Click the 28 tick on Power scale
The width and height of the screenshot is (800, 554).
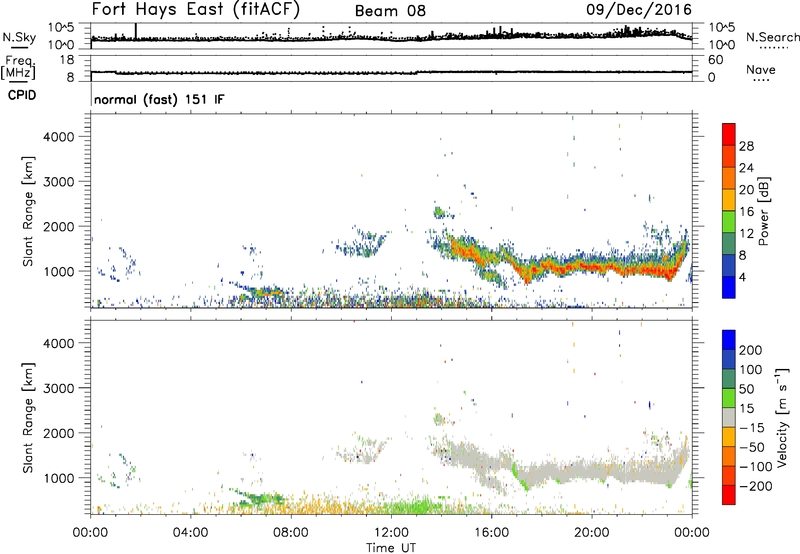[746, 146]
